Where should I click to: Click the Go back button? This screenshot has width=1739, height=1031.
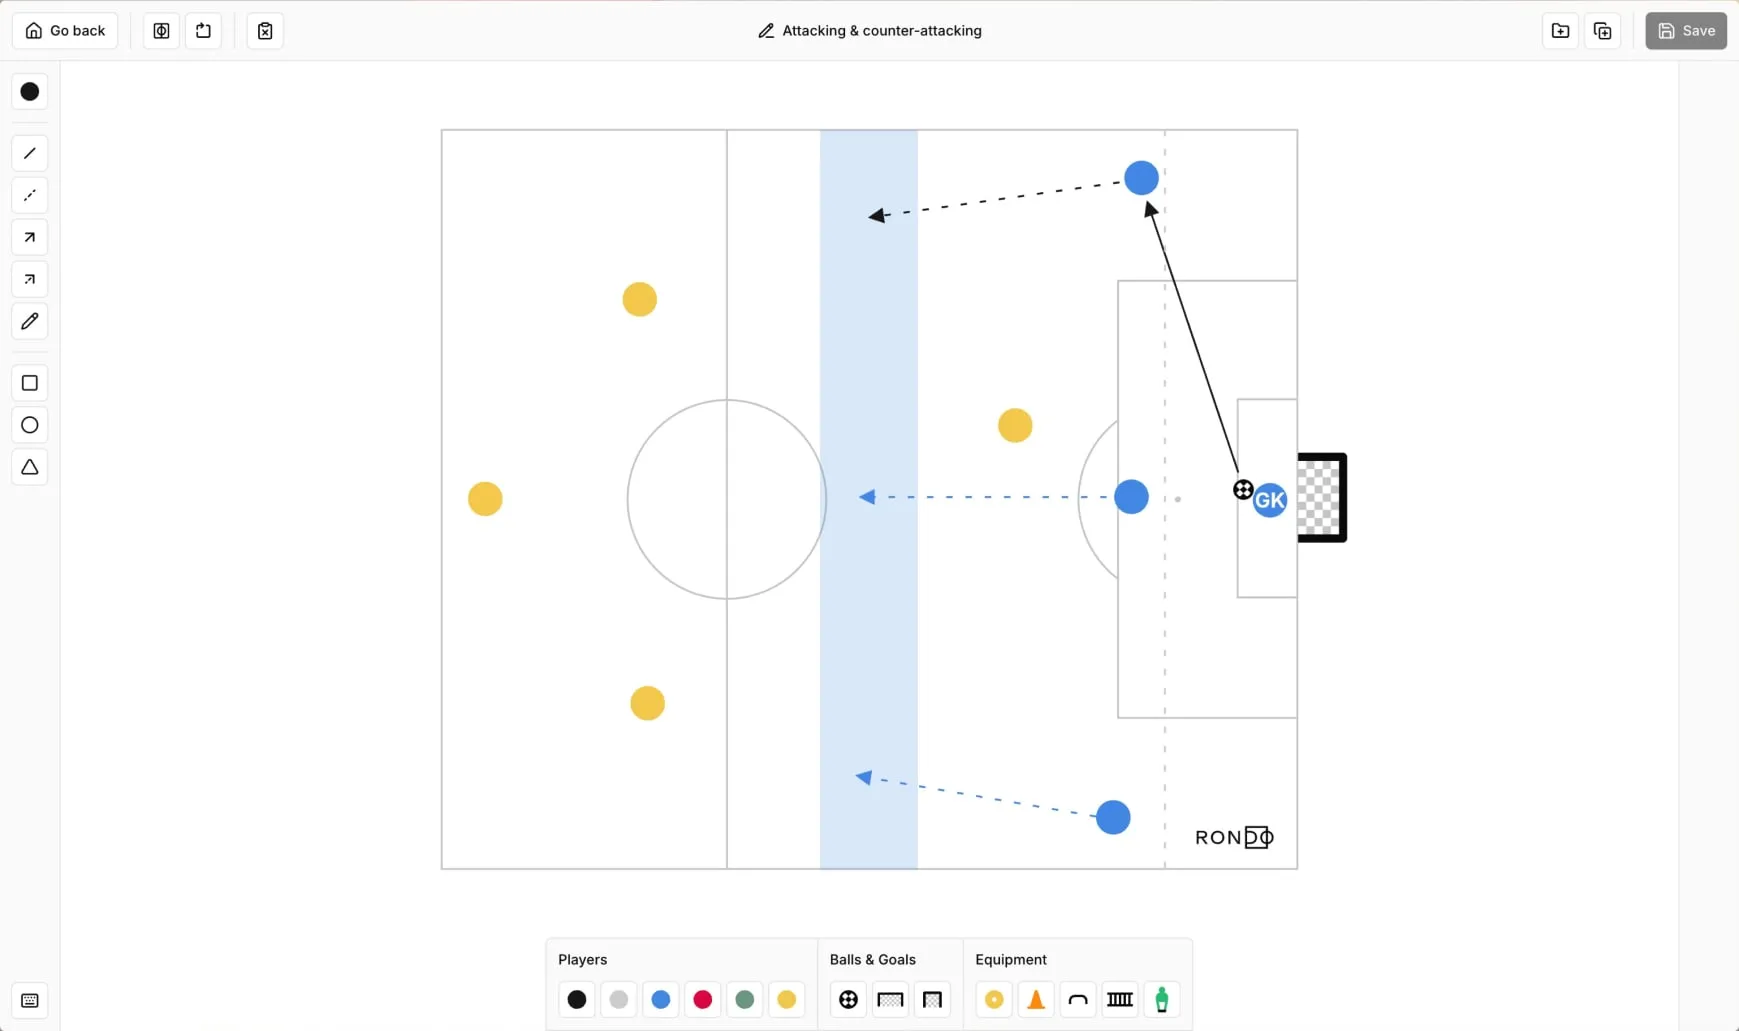click(x=65, y=31)
